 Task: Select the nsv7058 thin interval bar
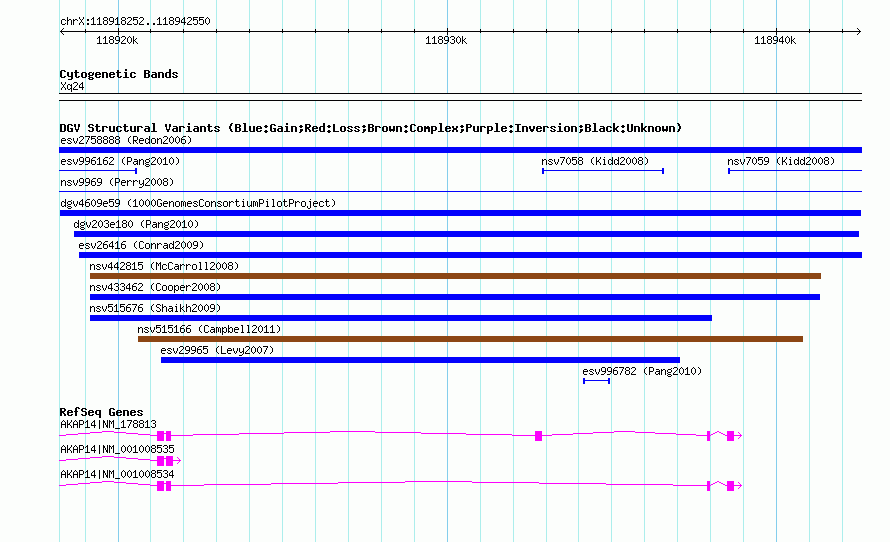click(x=603, y=171)
